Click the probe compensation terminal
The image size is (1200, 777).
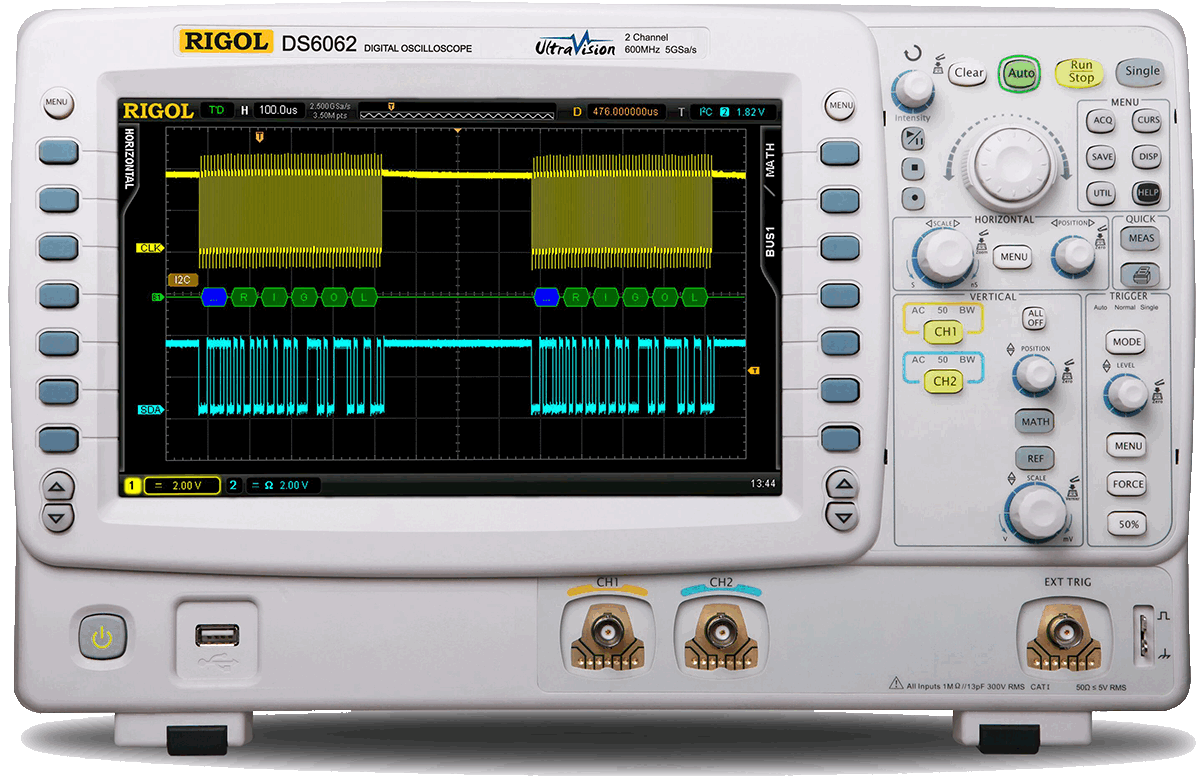1143,633
